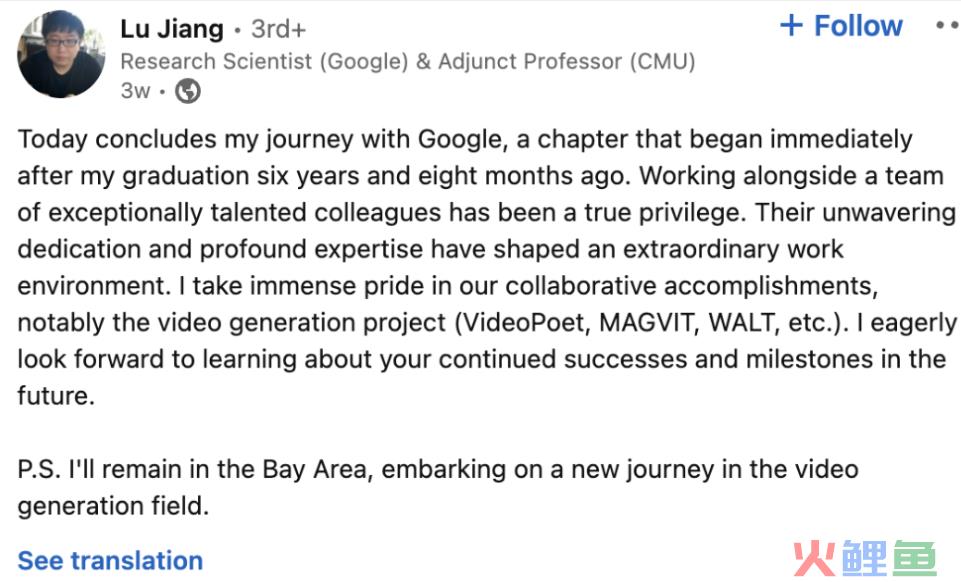
Task: Click the Research Scientist (Google) headline
Action: pyautogui.click(x=264, y=61)
